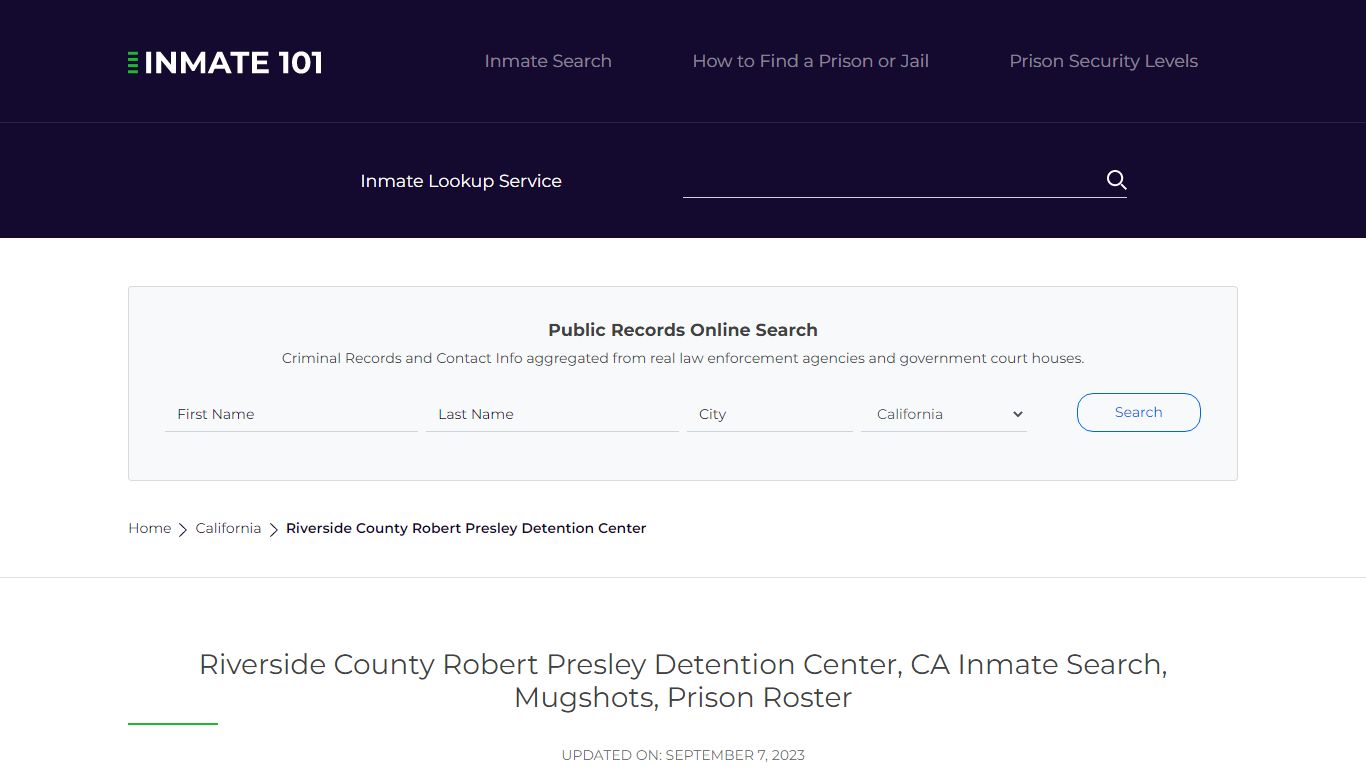Viewport: 1366px width, 768px height.
Task: Click the breadcrumb arrow after Home
Action: (x=183, y=529)
